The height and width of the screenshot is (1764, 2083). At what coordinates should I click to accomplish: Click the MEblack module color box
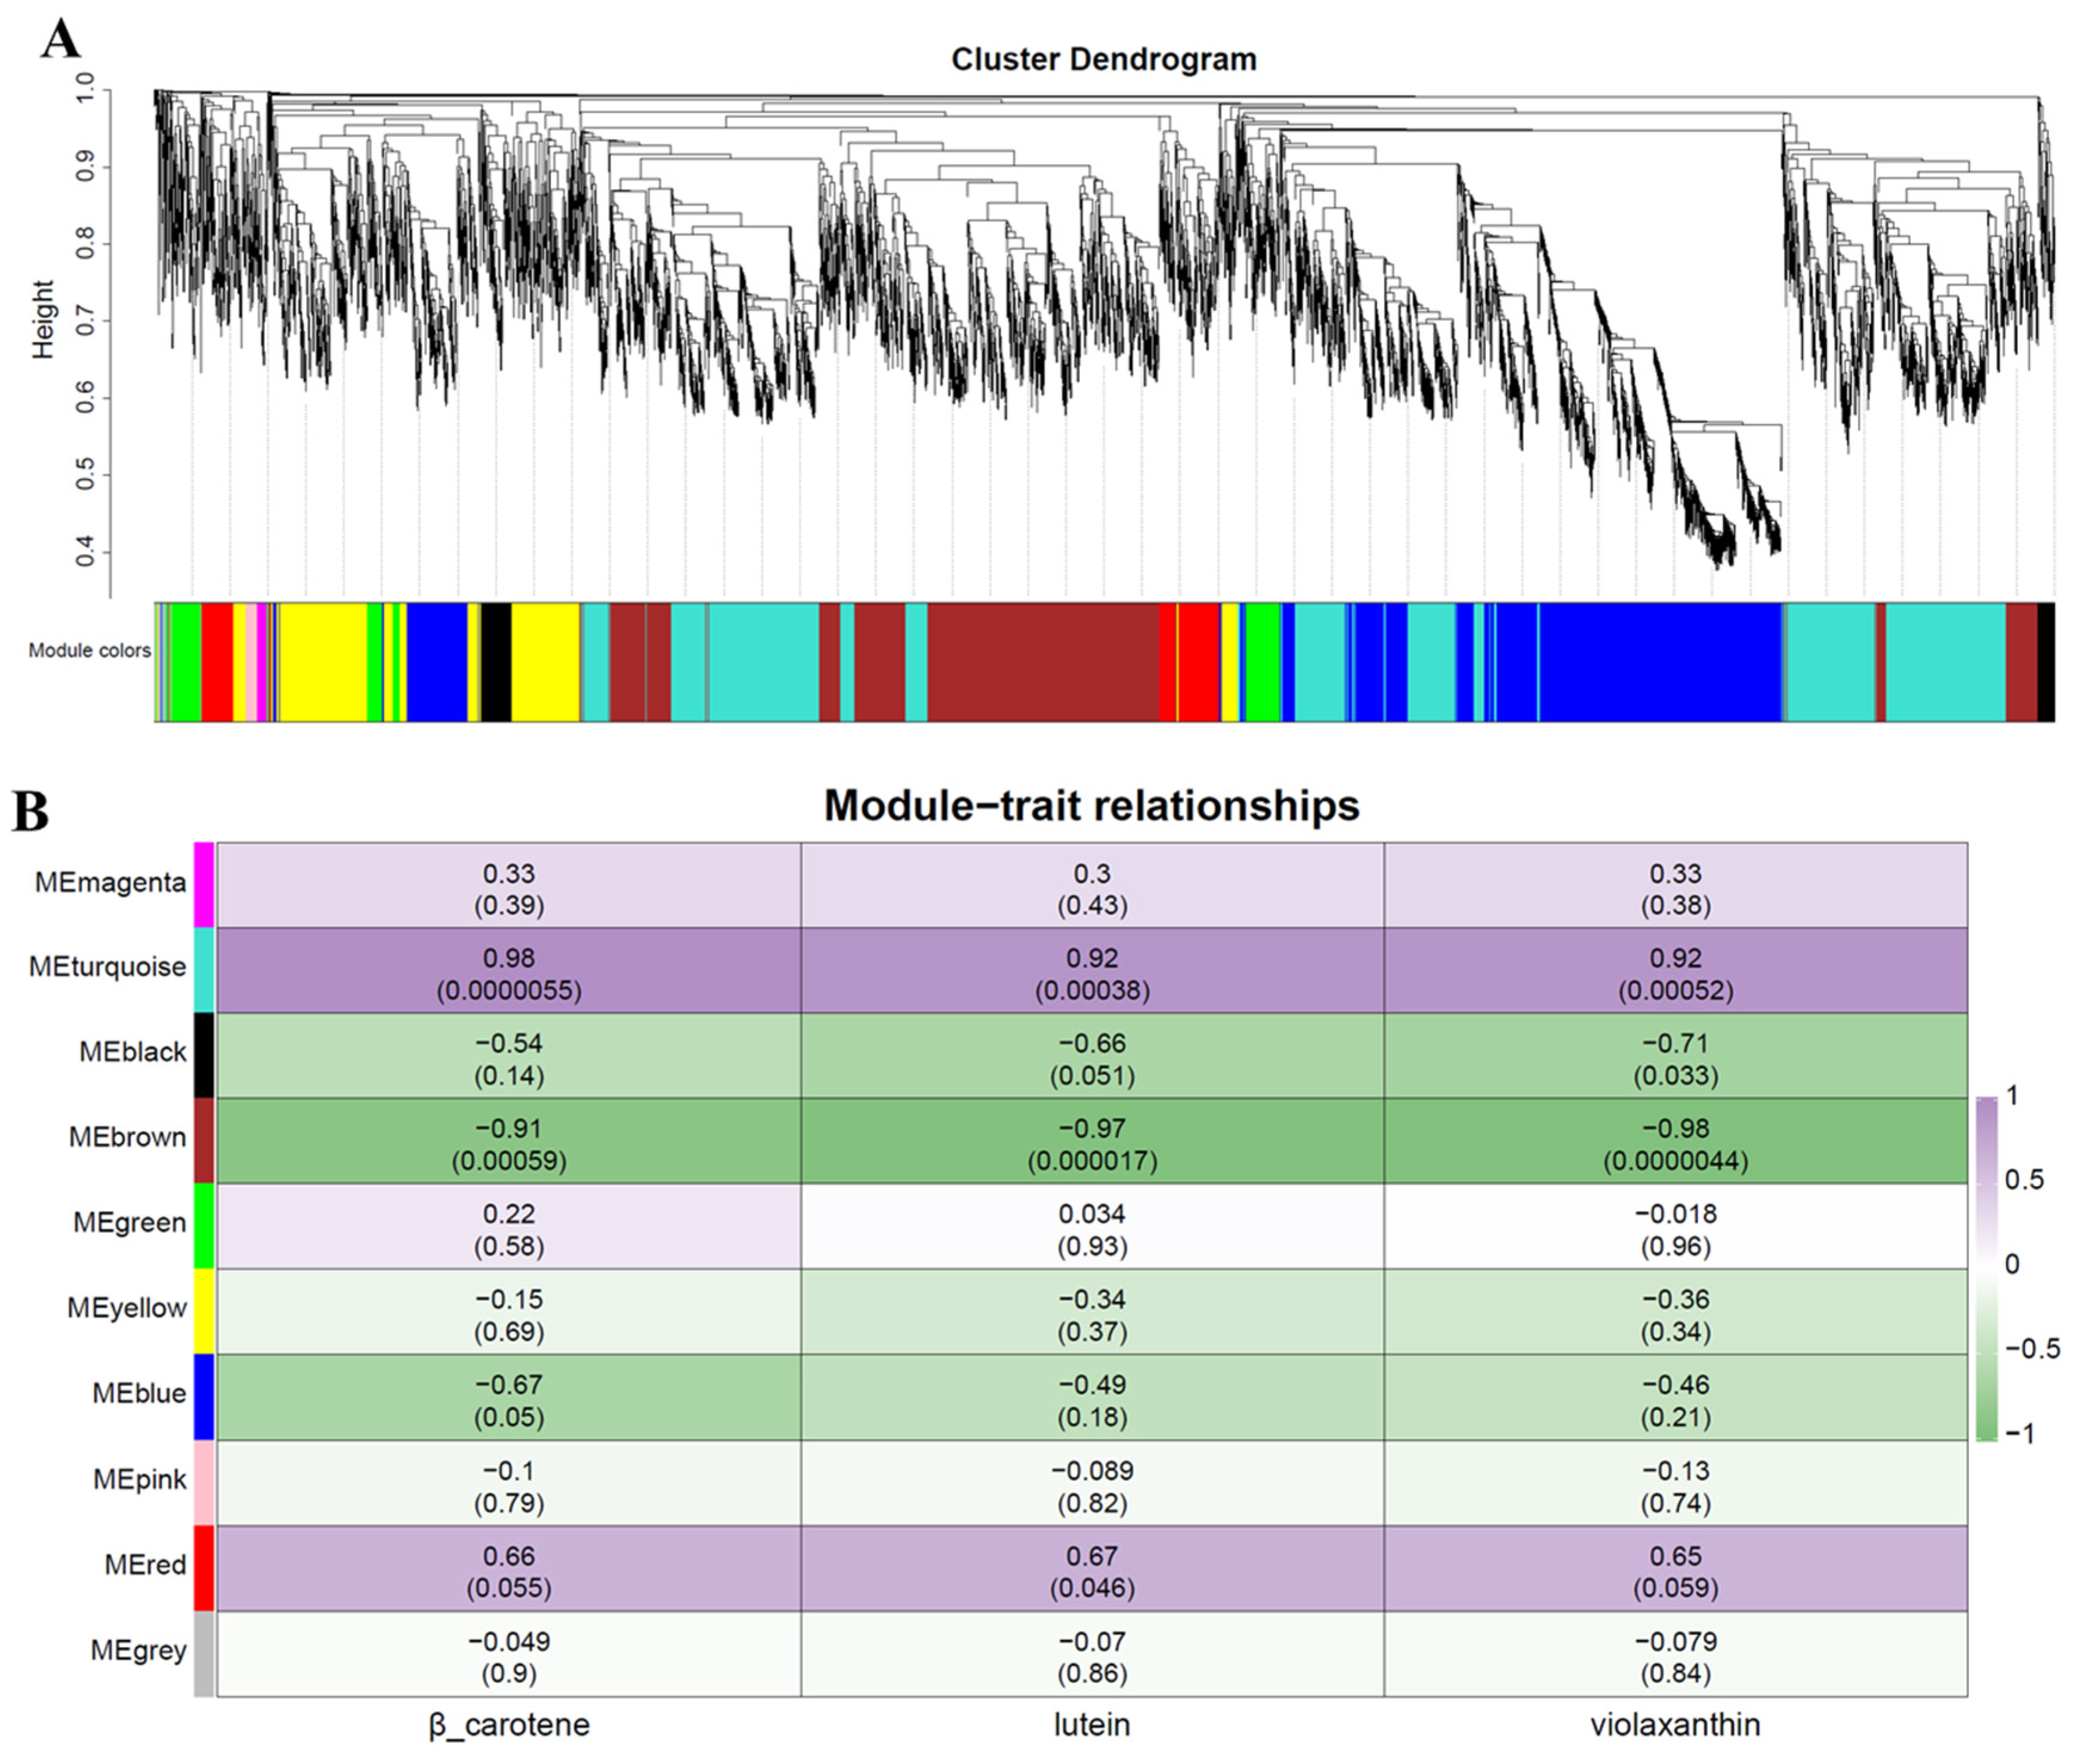pyautogui.click(x=204, y=1055)
